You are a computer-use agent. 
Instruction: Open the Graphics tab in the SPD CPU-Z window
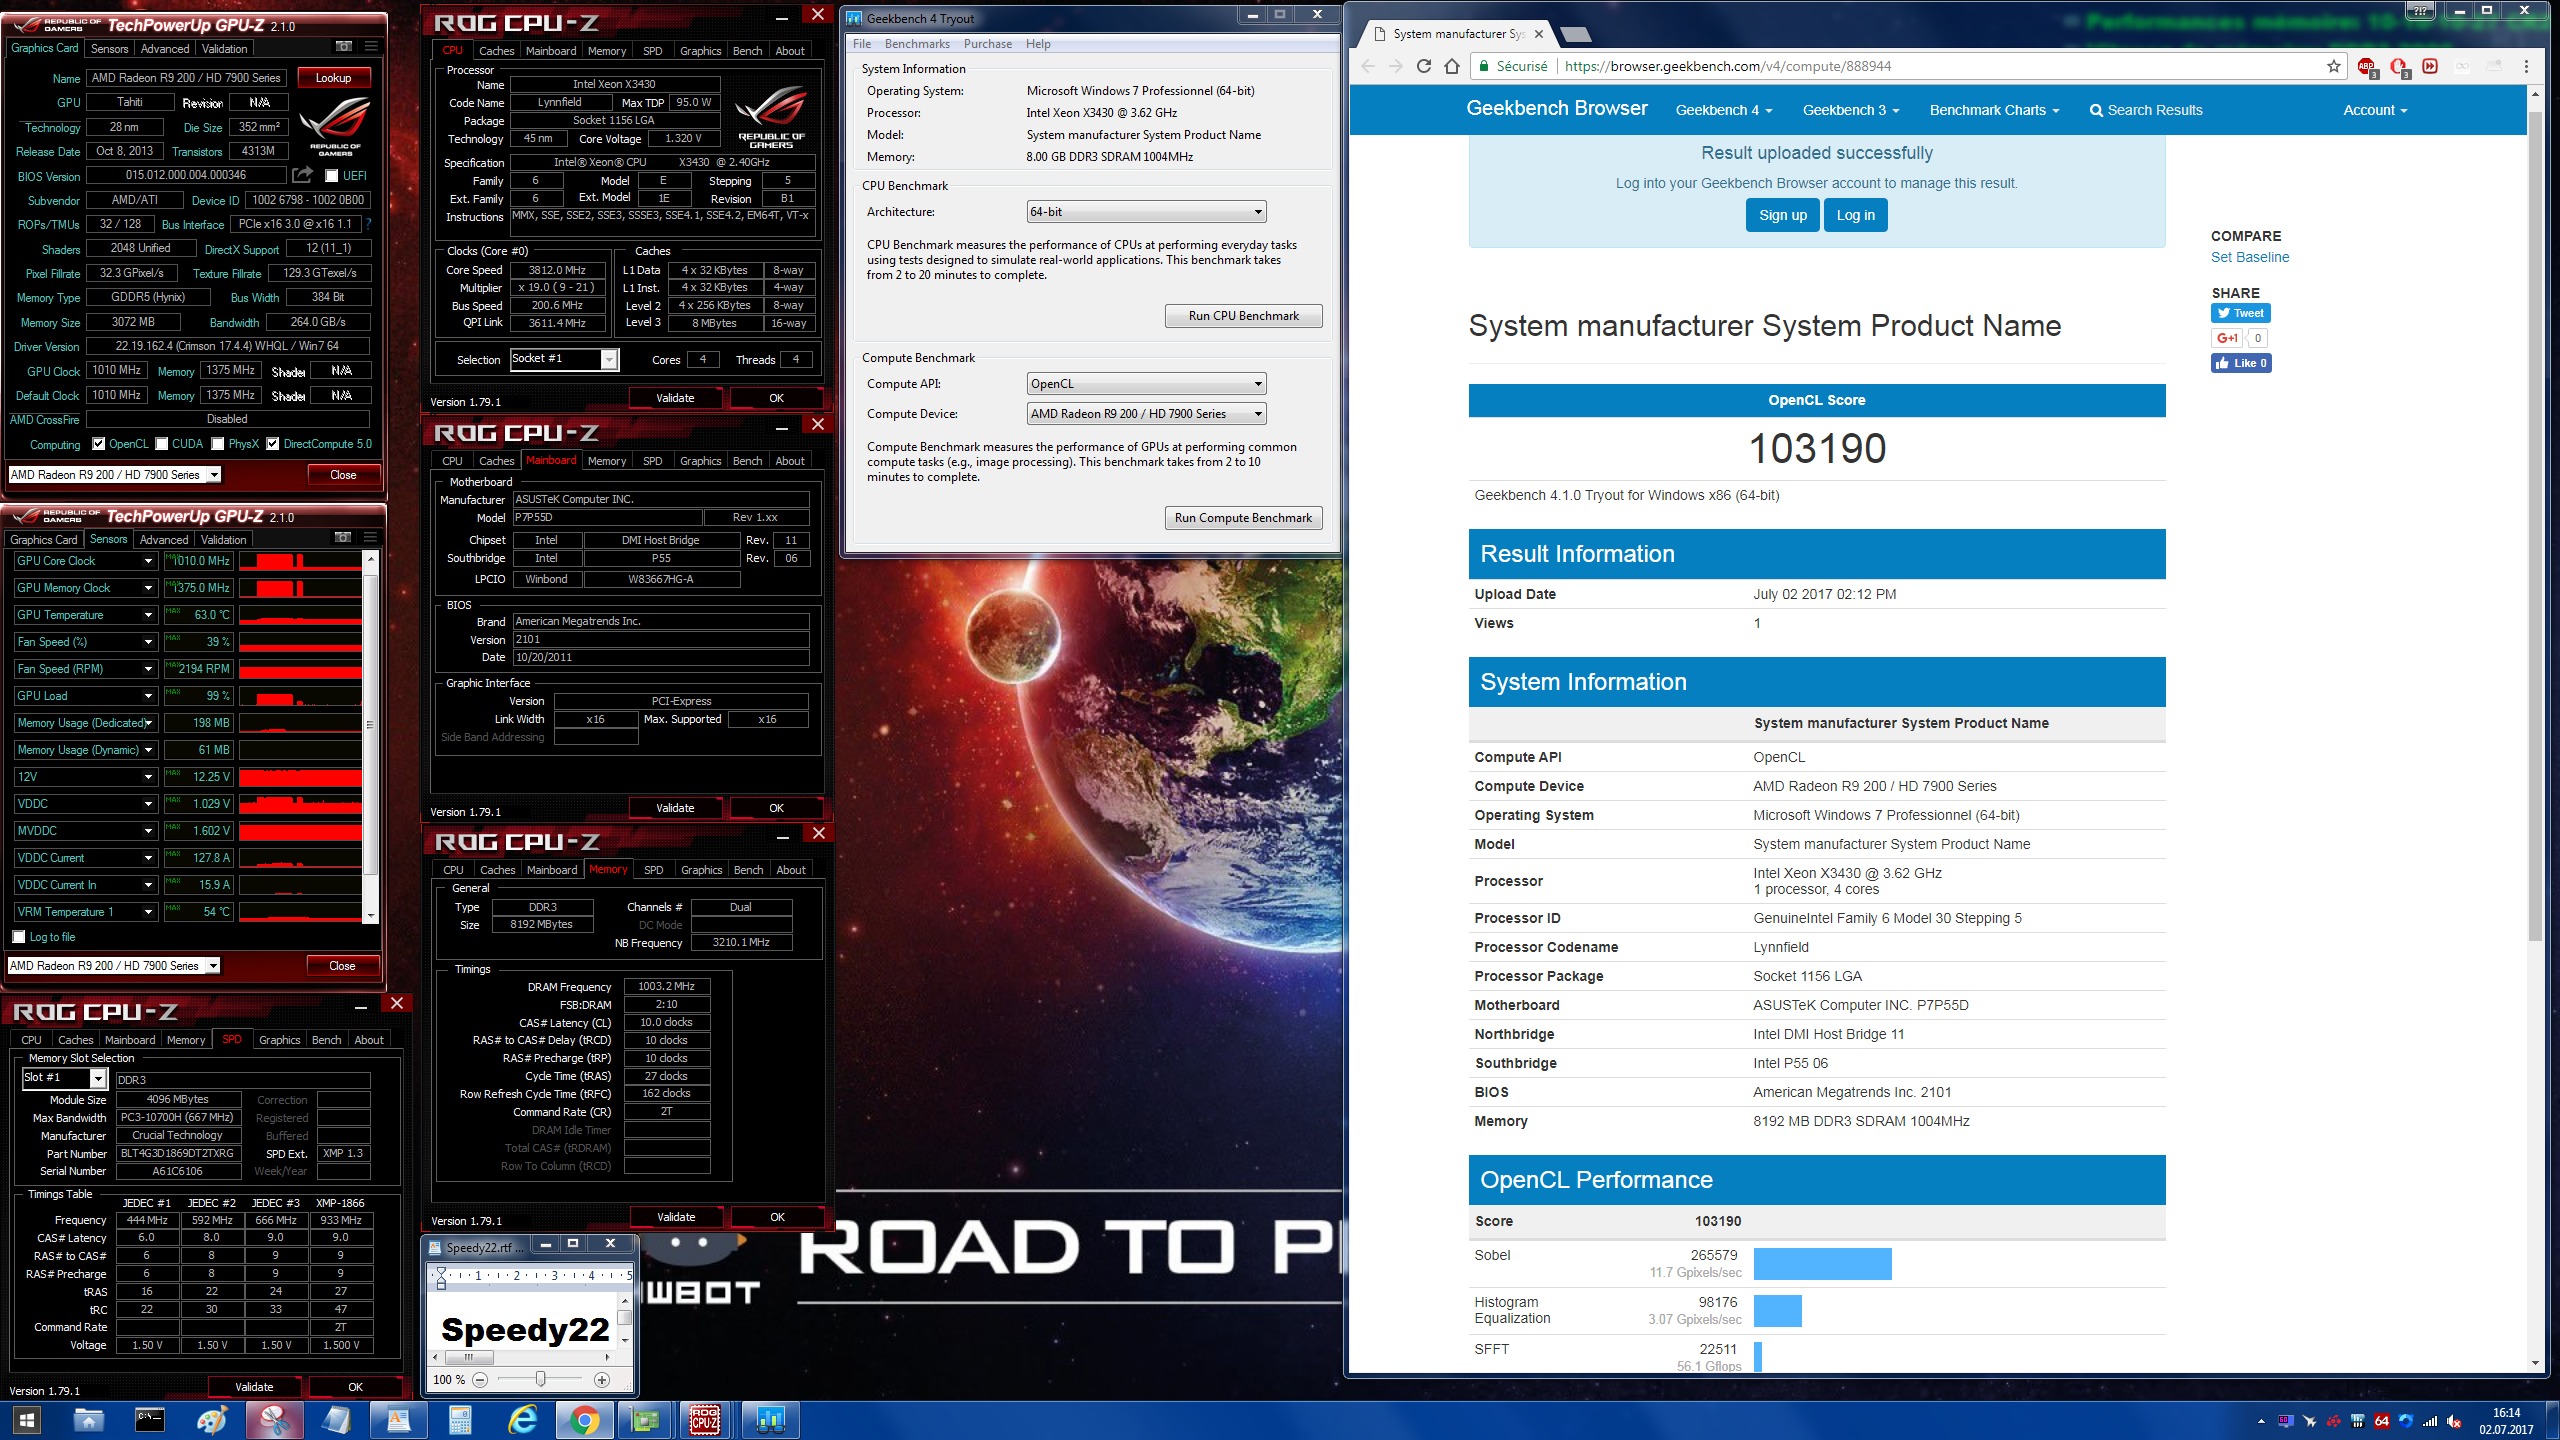[279, 1040]
